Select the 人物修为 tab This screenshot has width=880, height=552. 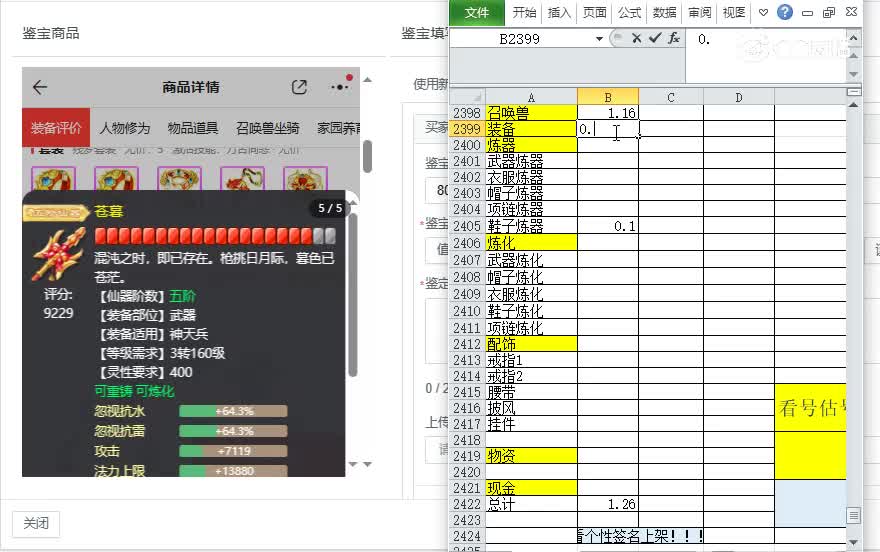(125, 128)
